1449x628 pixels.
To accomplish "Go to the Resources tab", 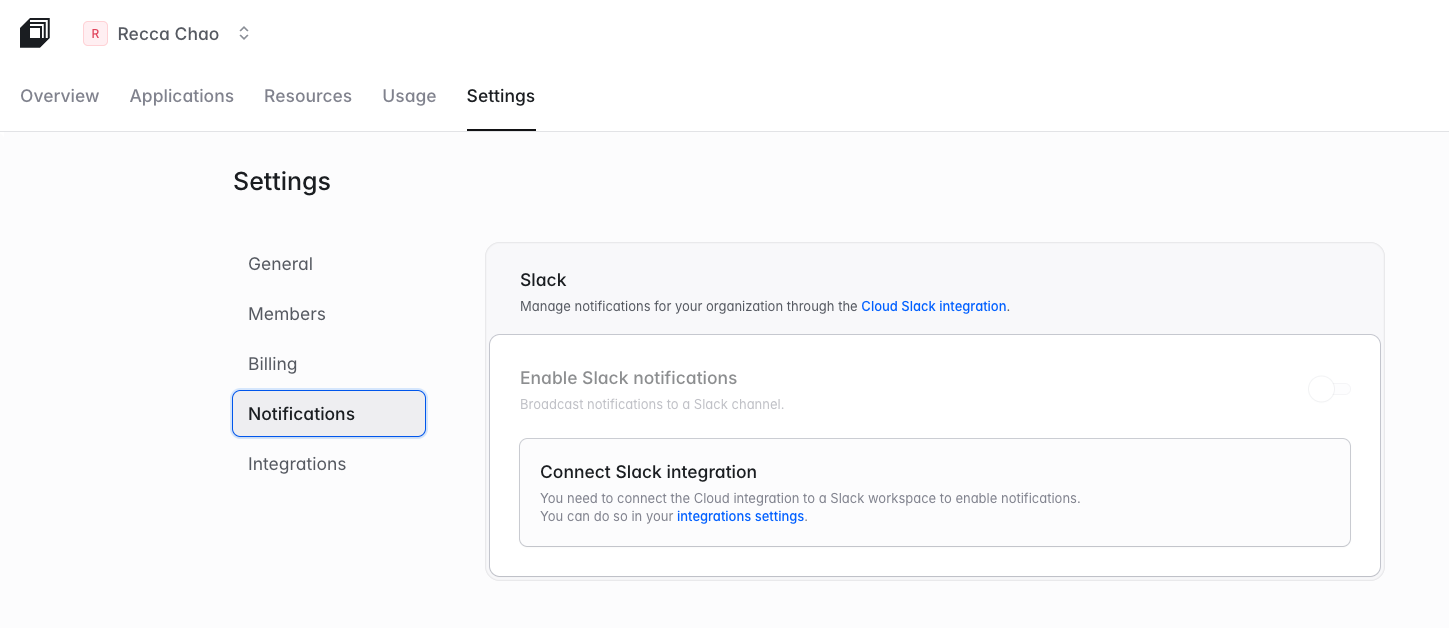I will [307, 96].
